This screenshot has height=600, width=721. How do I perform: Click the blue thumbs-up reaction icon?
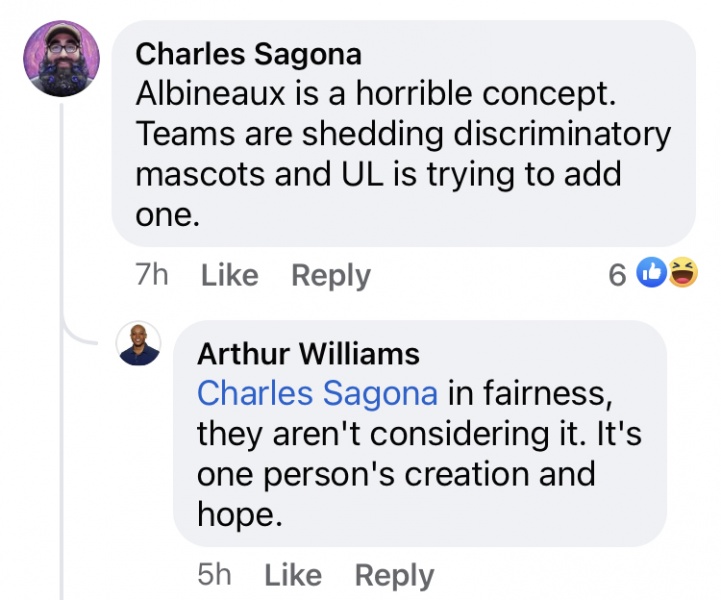click(652, 273)
